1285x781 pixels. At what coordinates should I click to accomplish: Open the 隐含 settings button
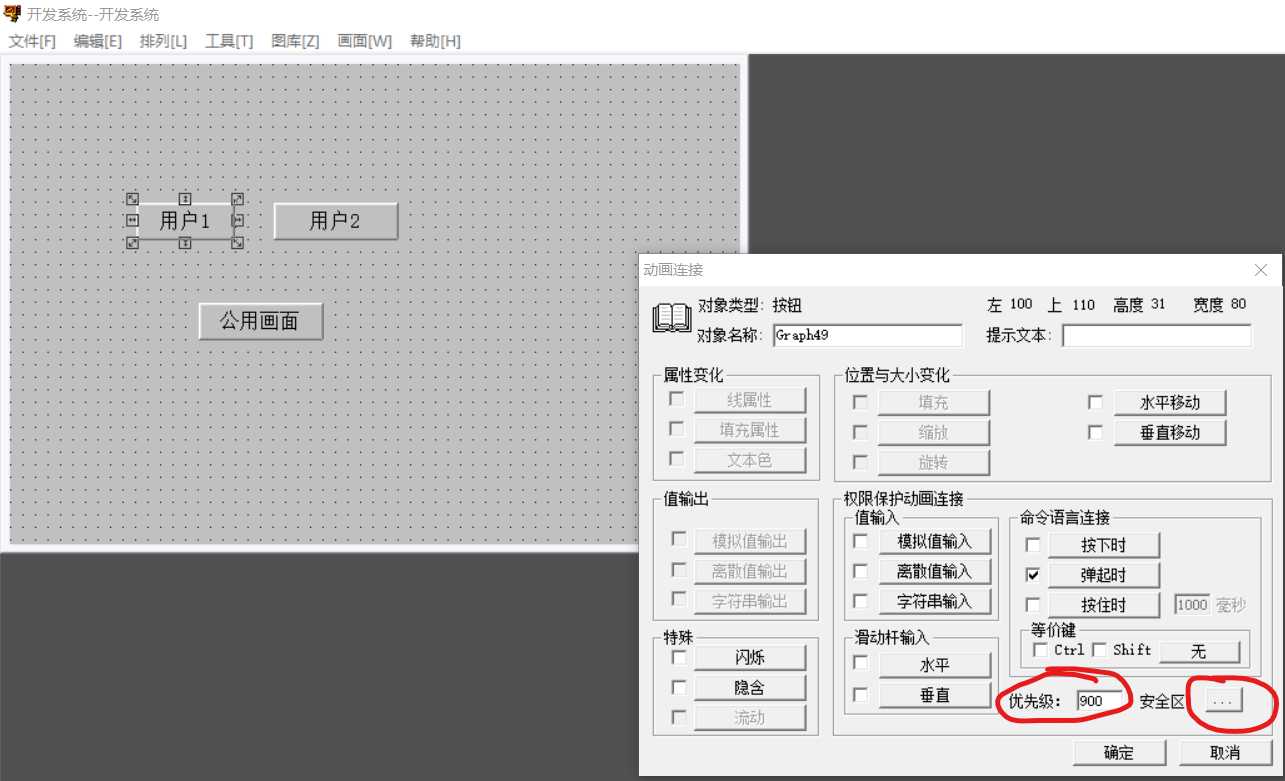pyautogui.click(x=750, y=687)
